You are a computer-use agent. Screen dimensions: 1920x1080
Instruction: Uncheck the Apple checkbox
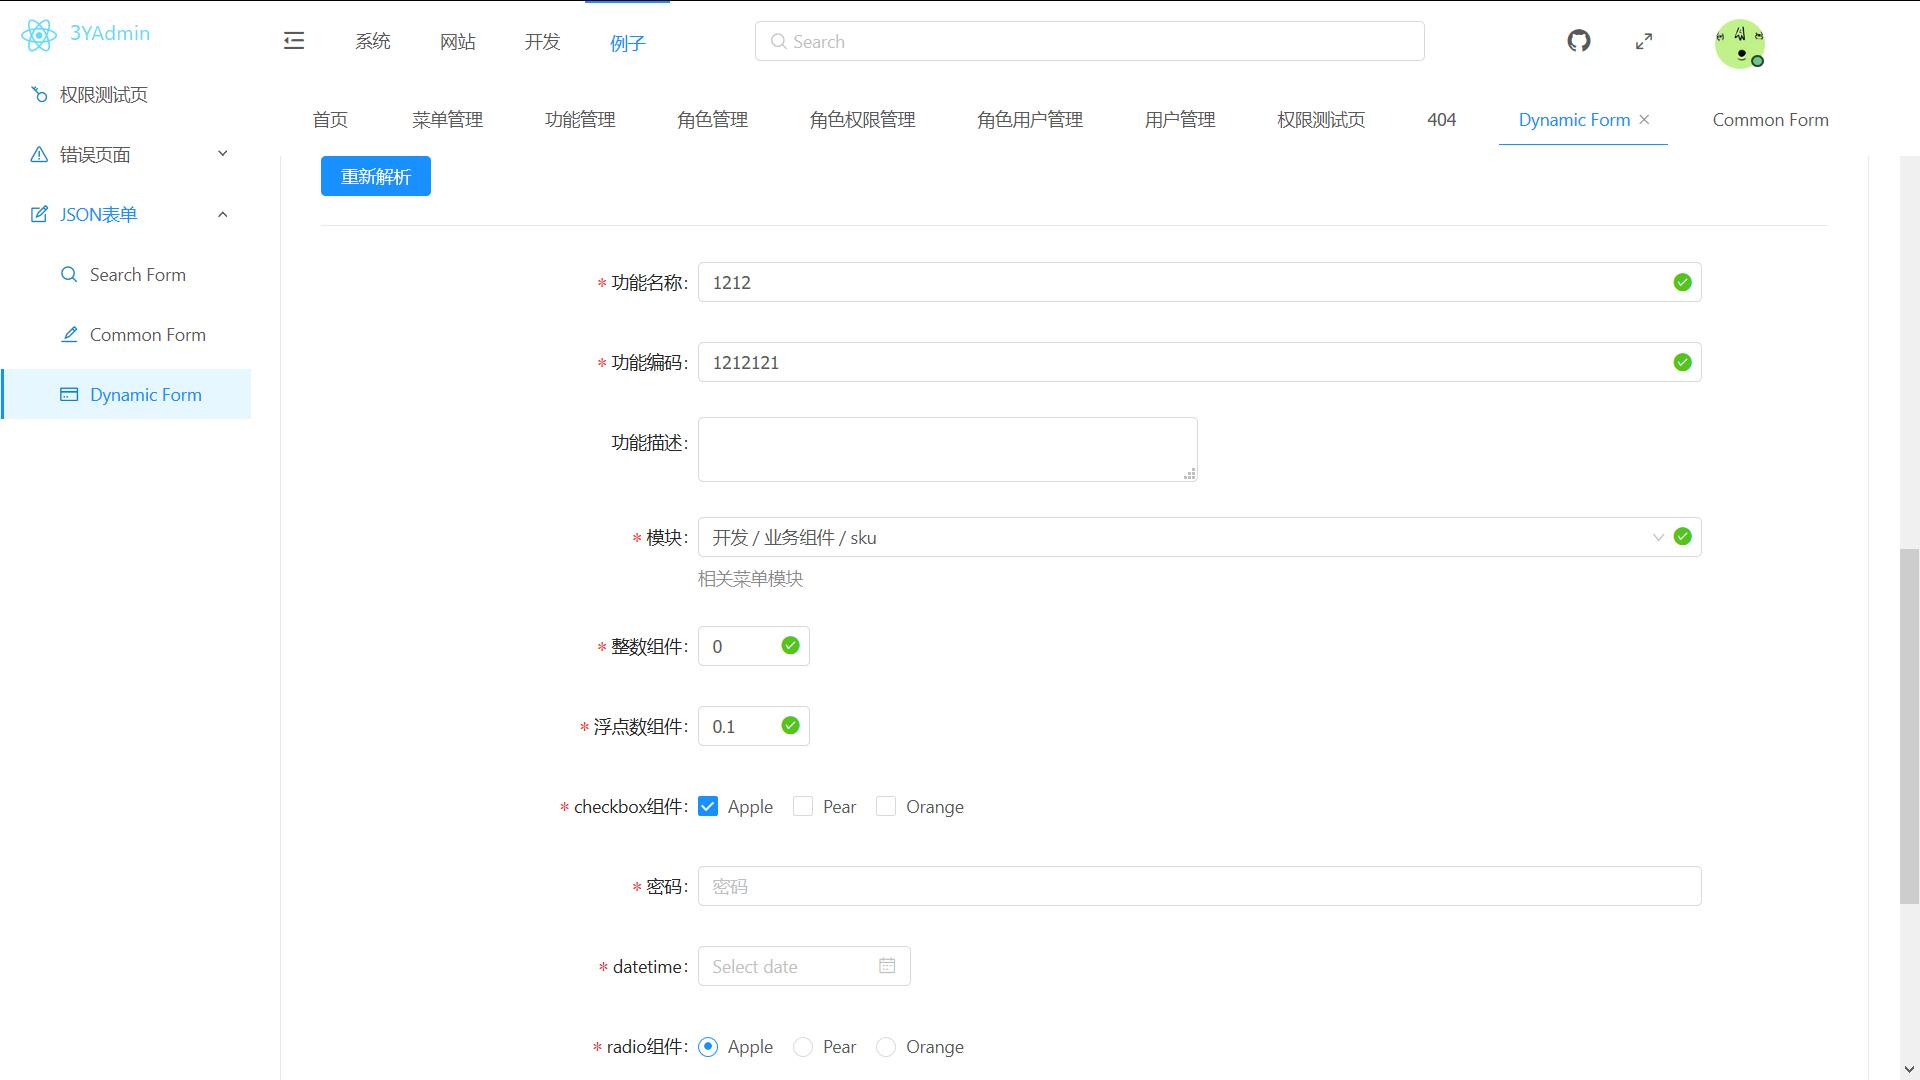click(708, 807)
